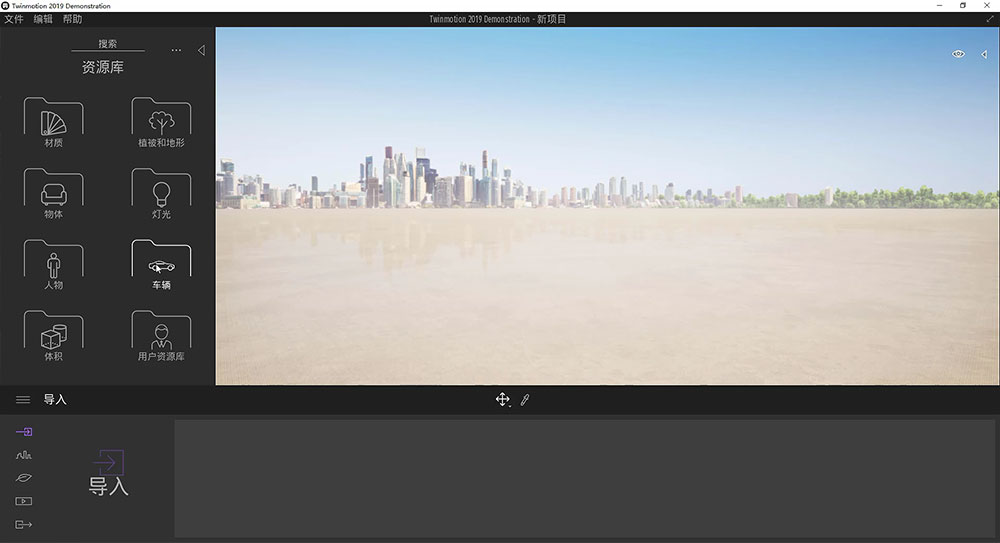Toggle the viewport eye visibility icon
1000x543 pixels.
(958, 54)
